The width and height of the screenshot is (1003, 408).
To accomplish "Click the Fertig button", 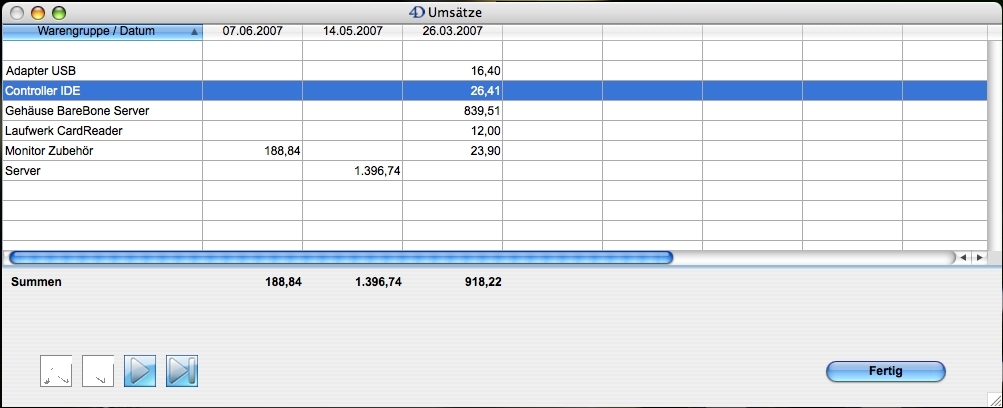I will pyautogui.click(x=885, y=371).
